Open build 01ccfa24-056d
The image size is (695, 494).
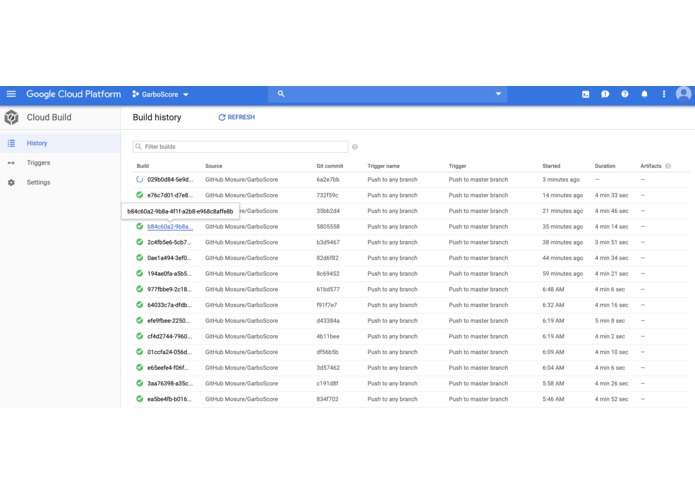169,352
